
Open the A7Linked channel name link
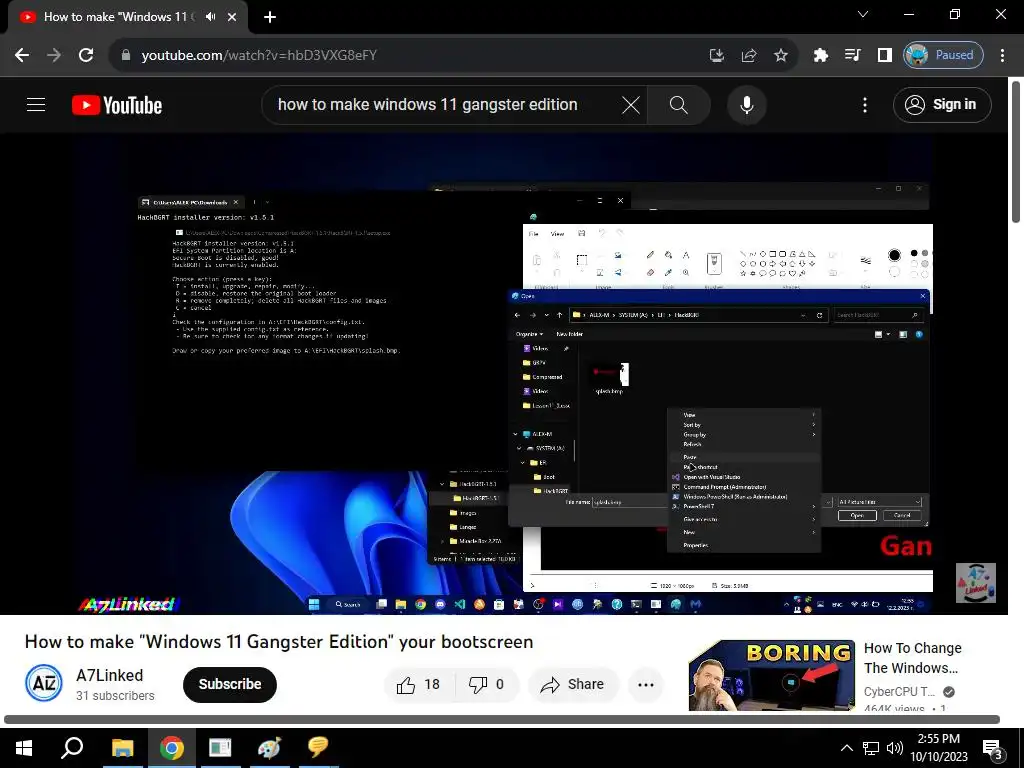coord(109,675)
